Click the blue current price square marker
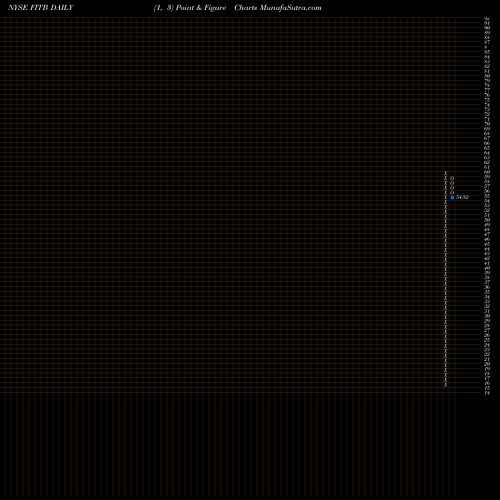500x500 pixels. (x=452, y=197)
